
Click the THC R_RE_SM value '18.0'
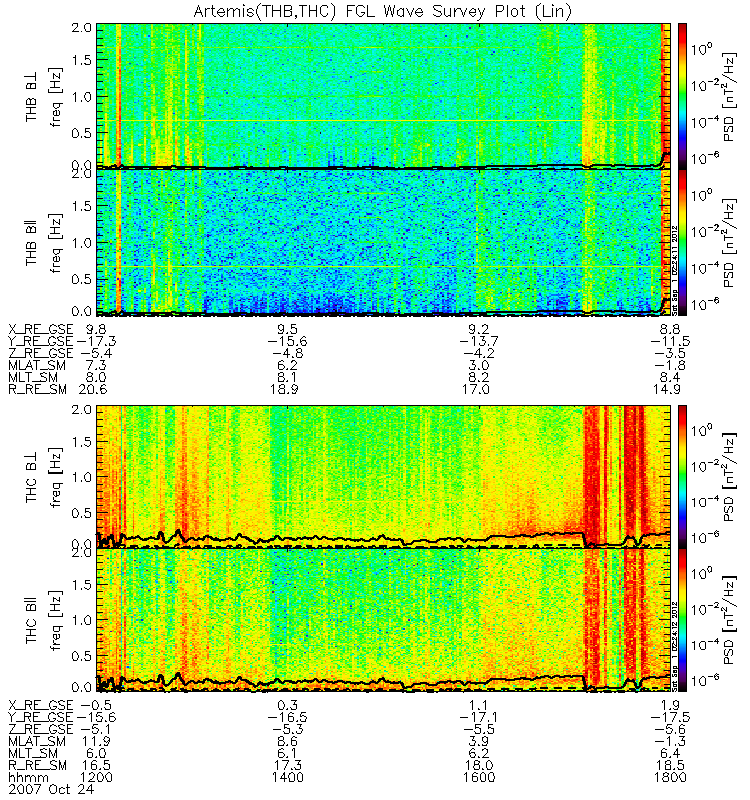pos(479,765)
